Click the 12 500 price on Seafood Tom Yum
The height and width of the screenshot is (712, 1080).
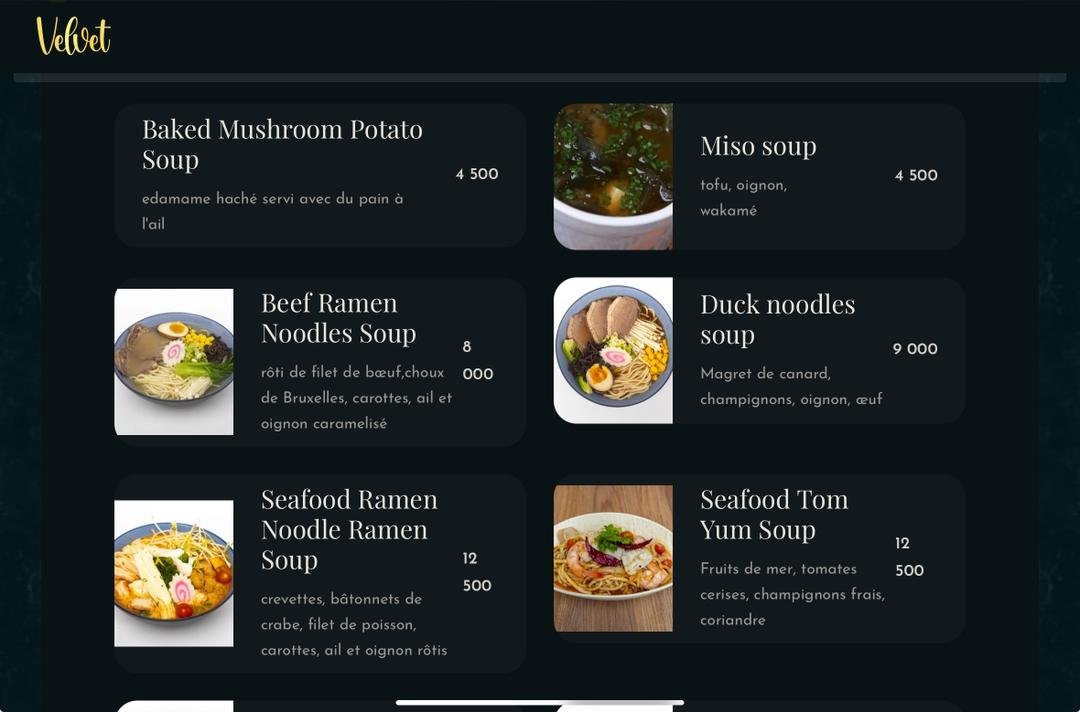pyautogui.click(x=909, y=556)
